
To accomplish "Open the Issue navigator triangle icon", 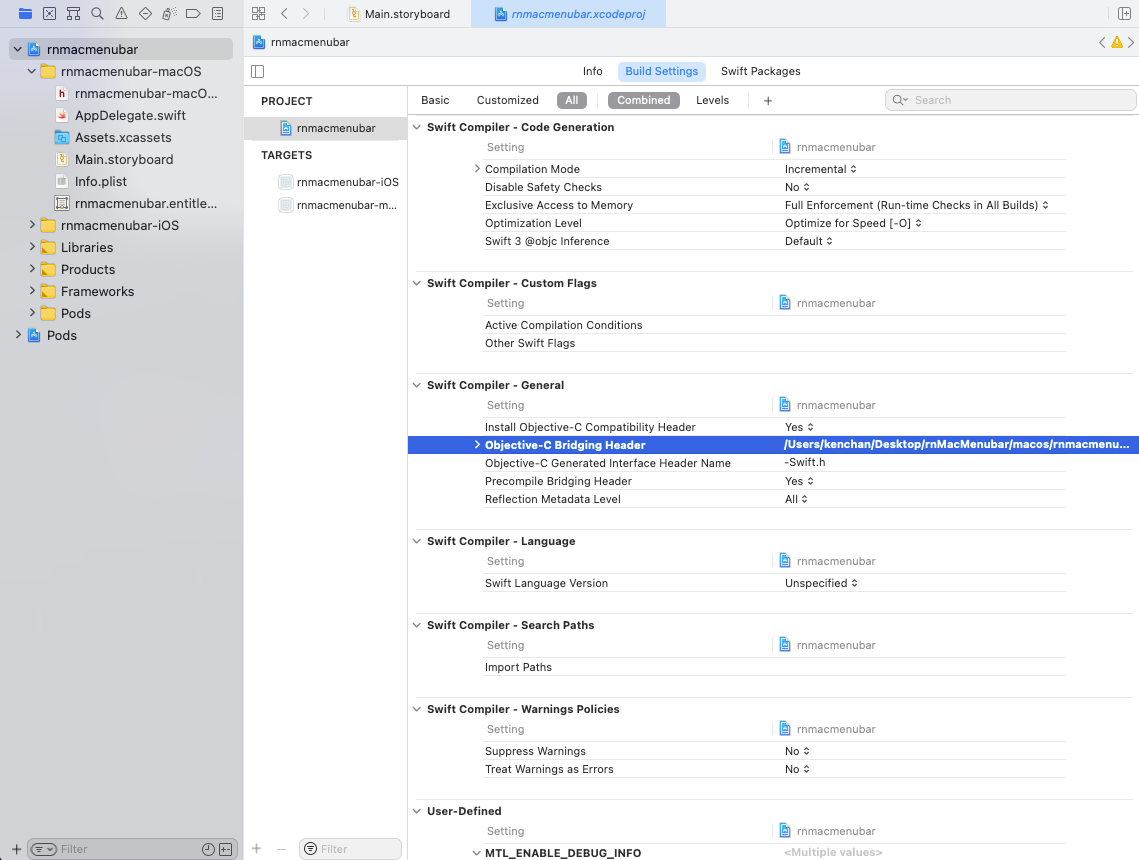I will click(121, 14).
